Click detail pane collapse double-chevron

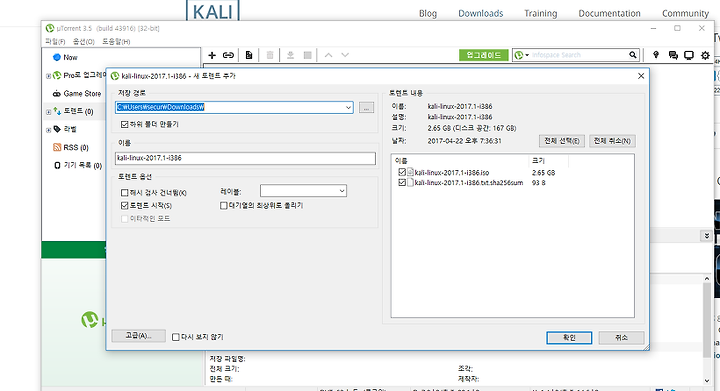click(707, 236)
